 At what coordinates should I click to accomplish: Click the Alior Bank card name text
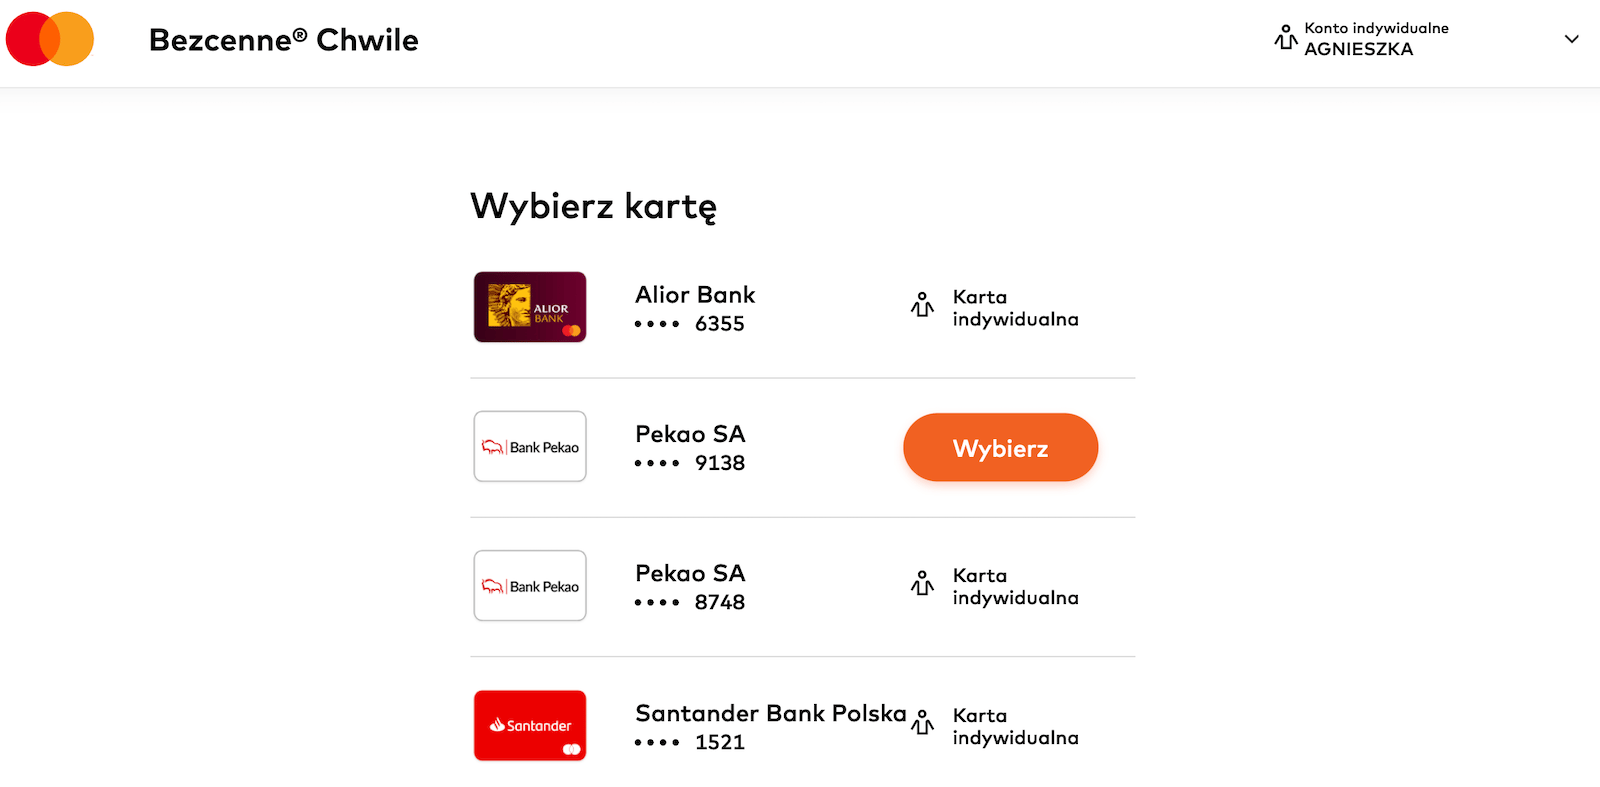(x=694, y=294)
